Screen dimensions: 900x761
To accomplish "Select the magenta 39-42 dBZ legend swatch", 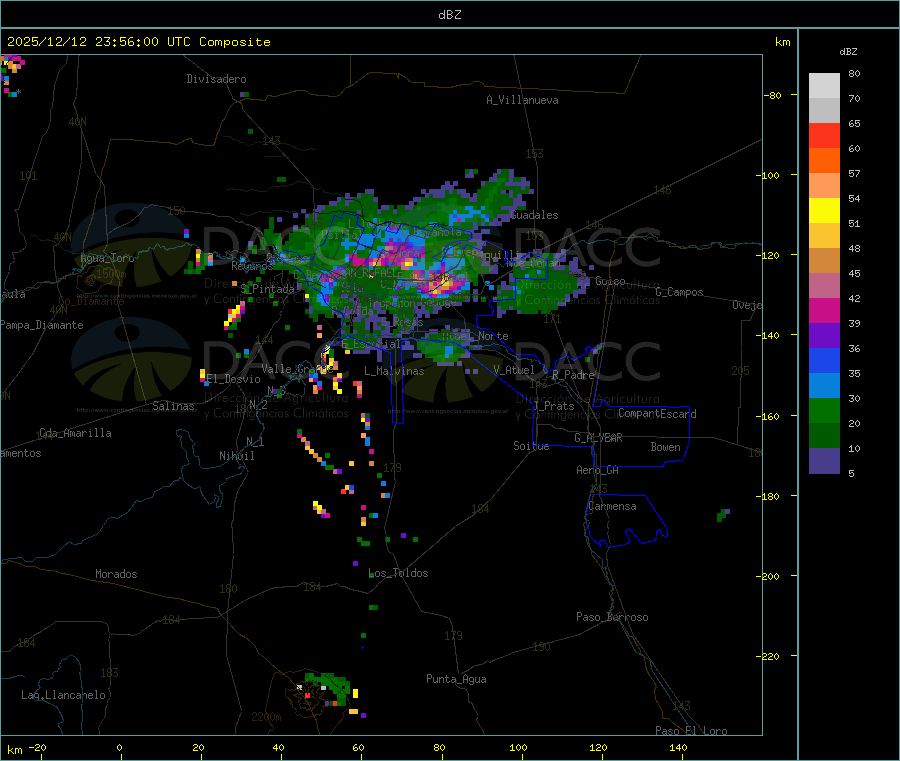I will [824, 310].
